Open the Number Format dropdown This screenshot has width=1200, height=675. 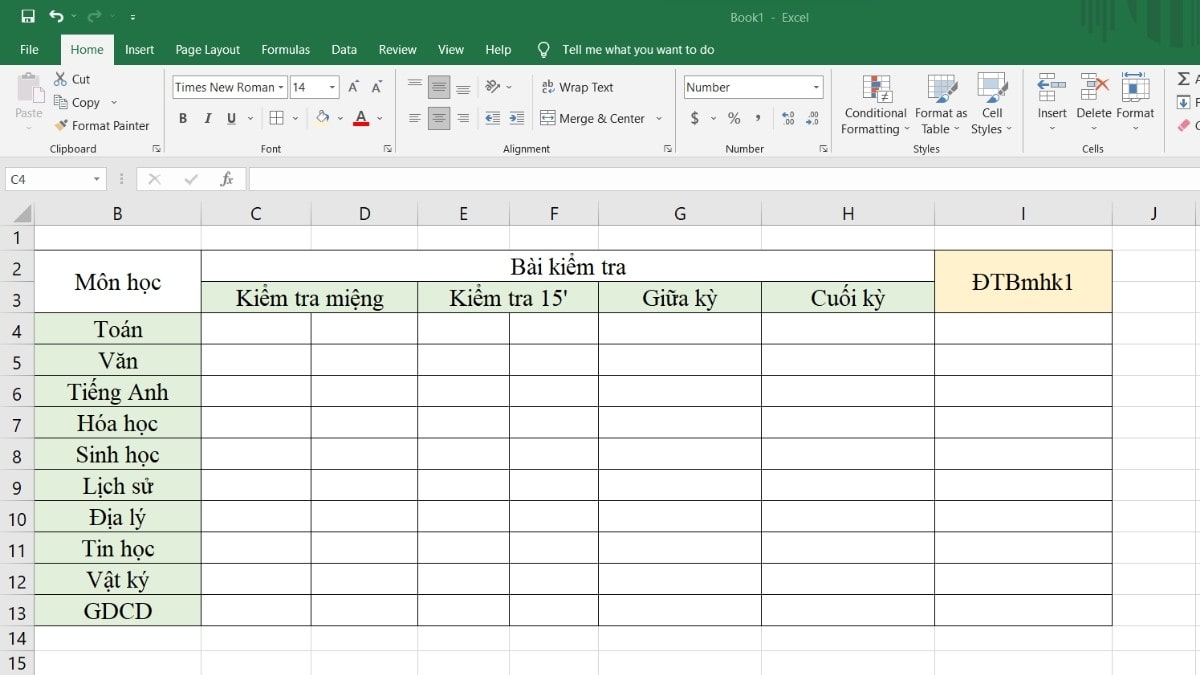(813, 87)
